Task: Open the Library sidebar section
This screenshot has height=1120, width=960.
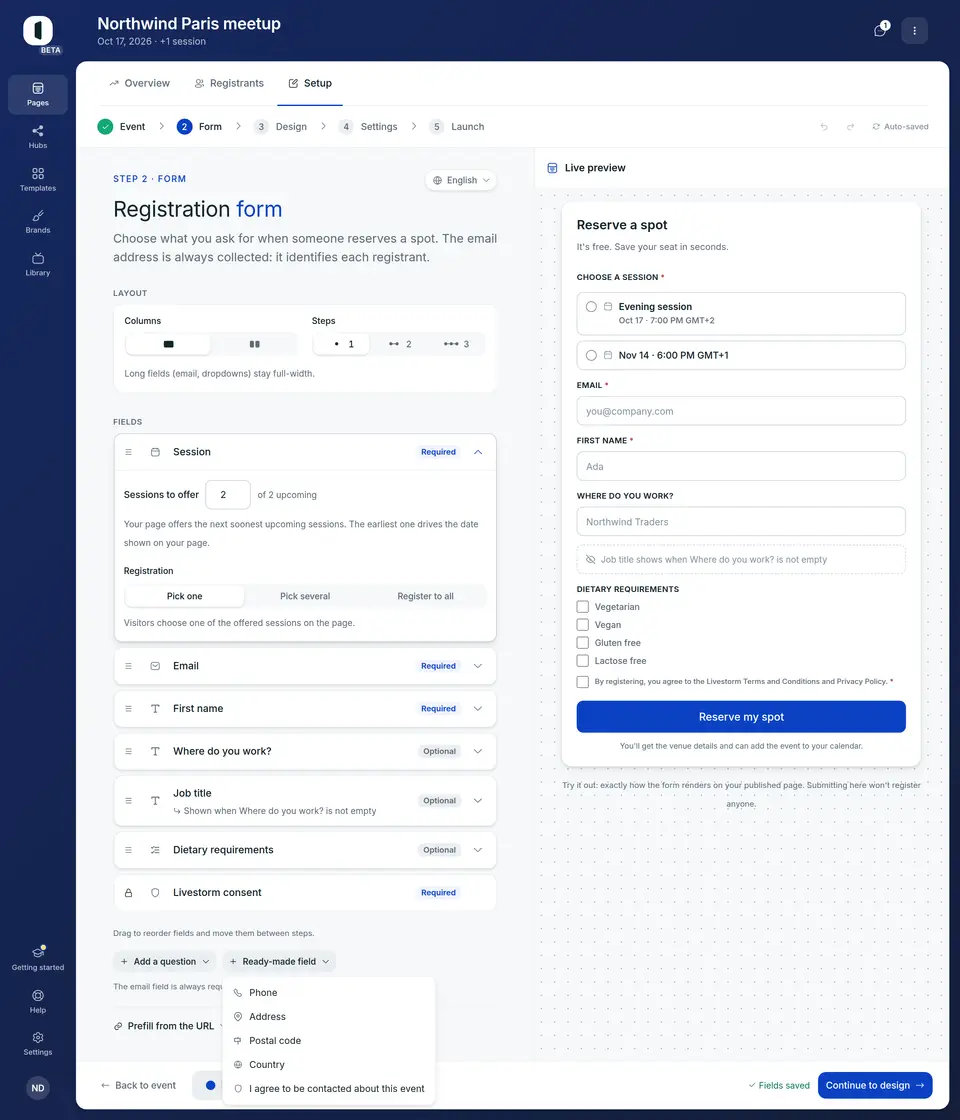Action: point(38,264)
